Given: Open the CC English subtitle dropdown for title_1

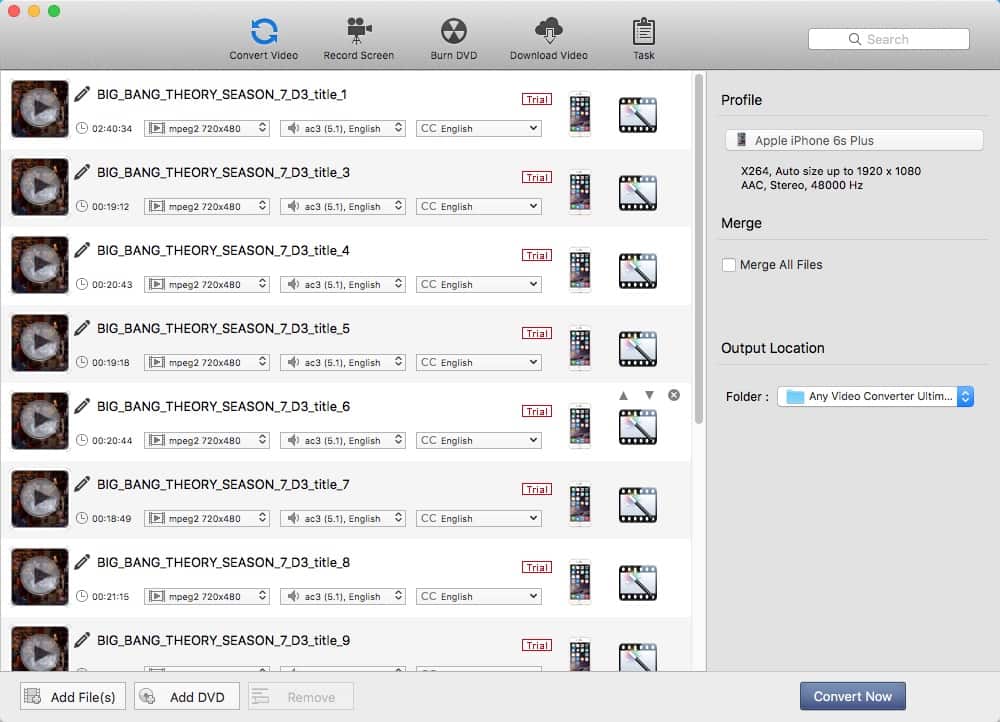Looking at the screenshot, I should click(478, 128).
